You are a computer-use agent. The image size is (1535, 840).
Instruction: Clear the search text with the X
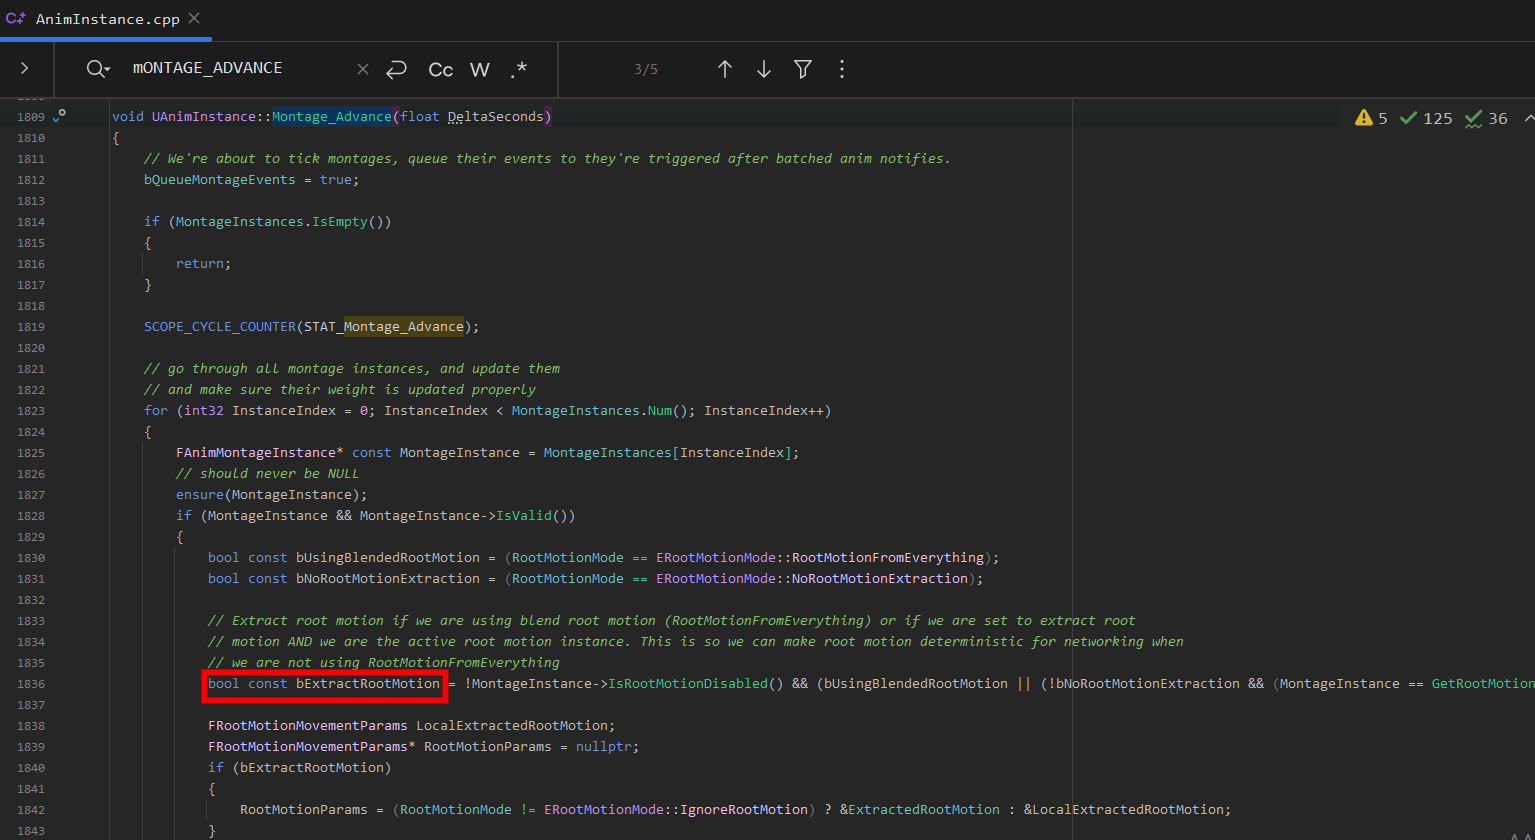363,69
